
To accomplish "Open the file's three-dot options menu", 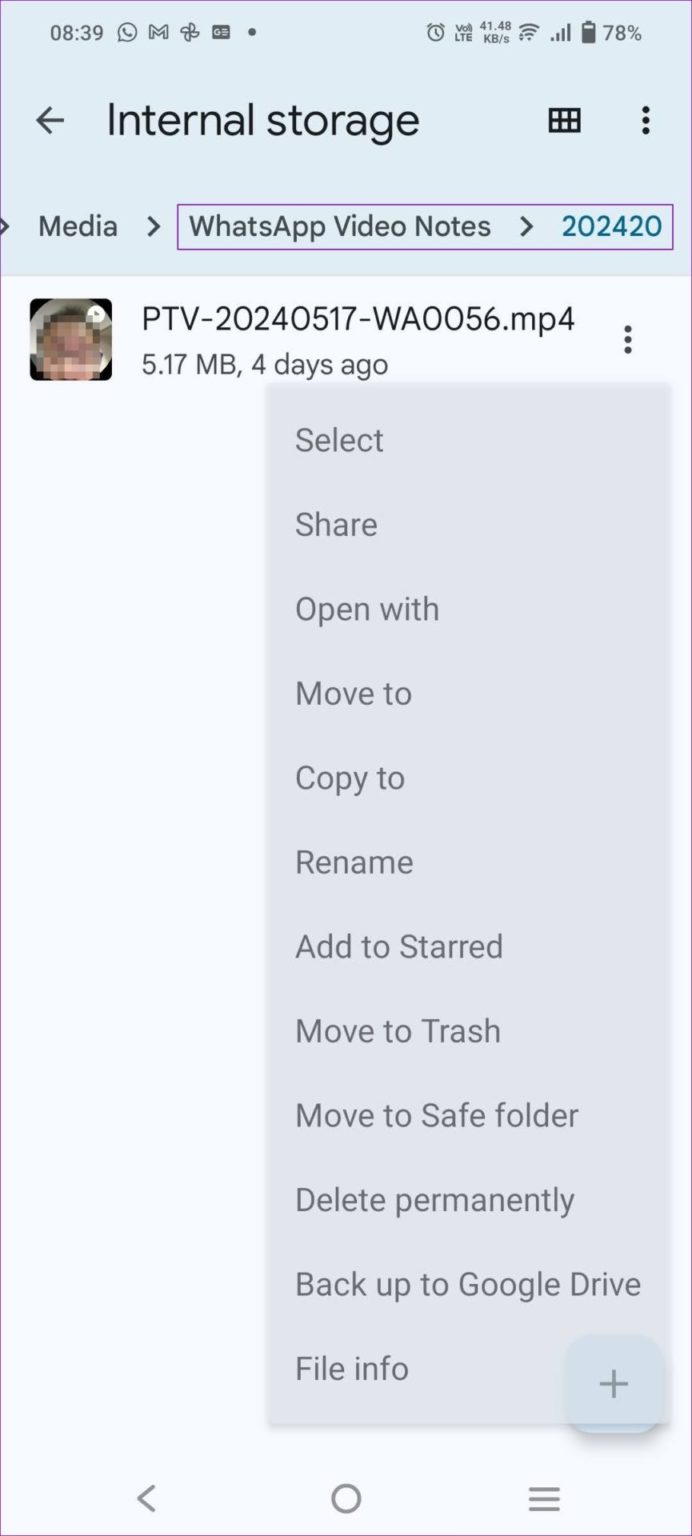I will [x=628, y=339].
